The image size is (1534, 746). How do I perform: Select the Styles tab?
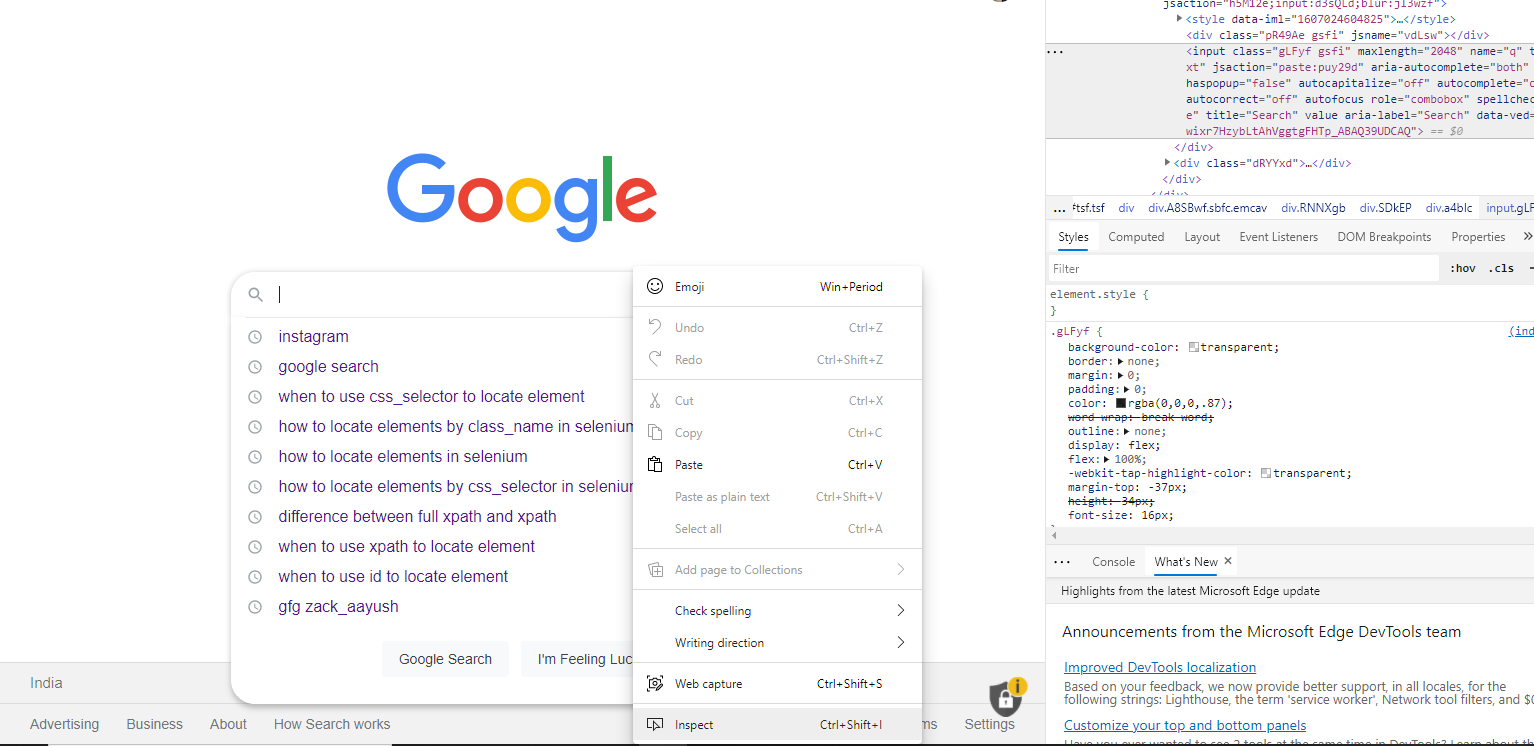tap(1073, 237)
